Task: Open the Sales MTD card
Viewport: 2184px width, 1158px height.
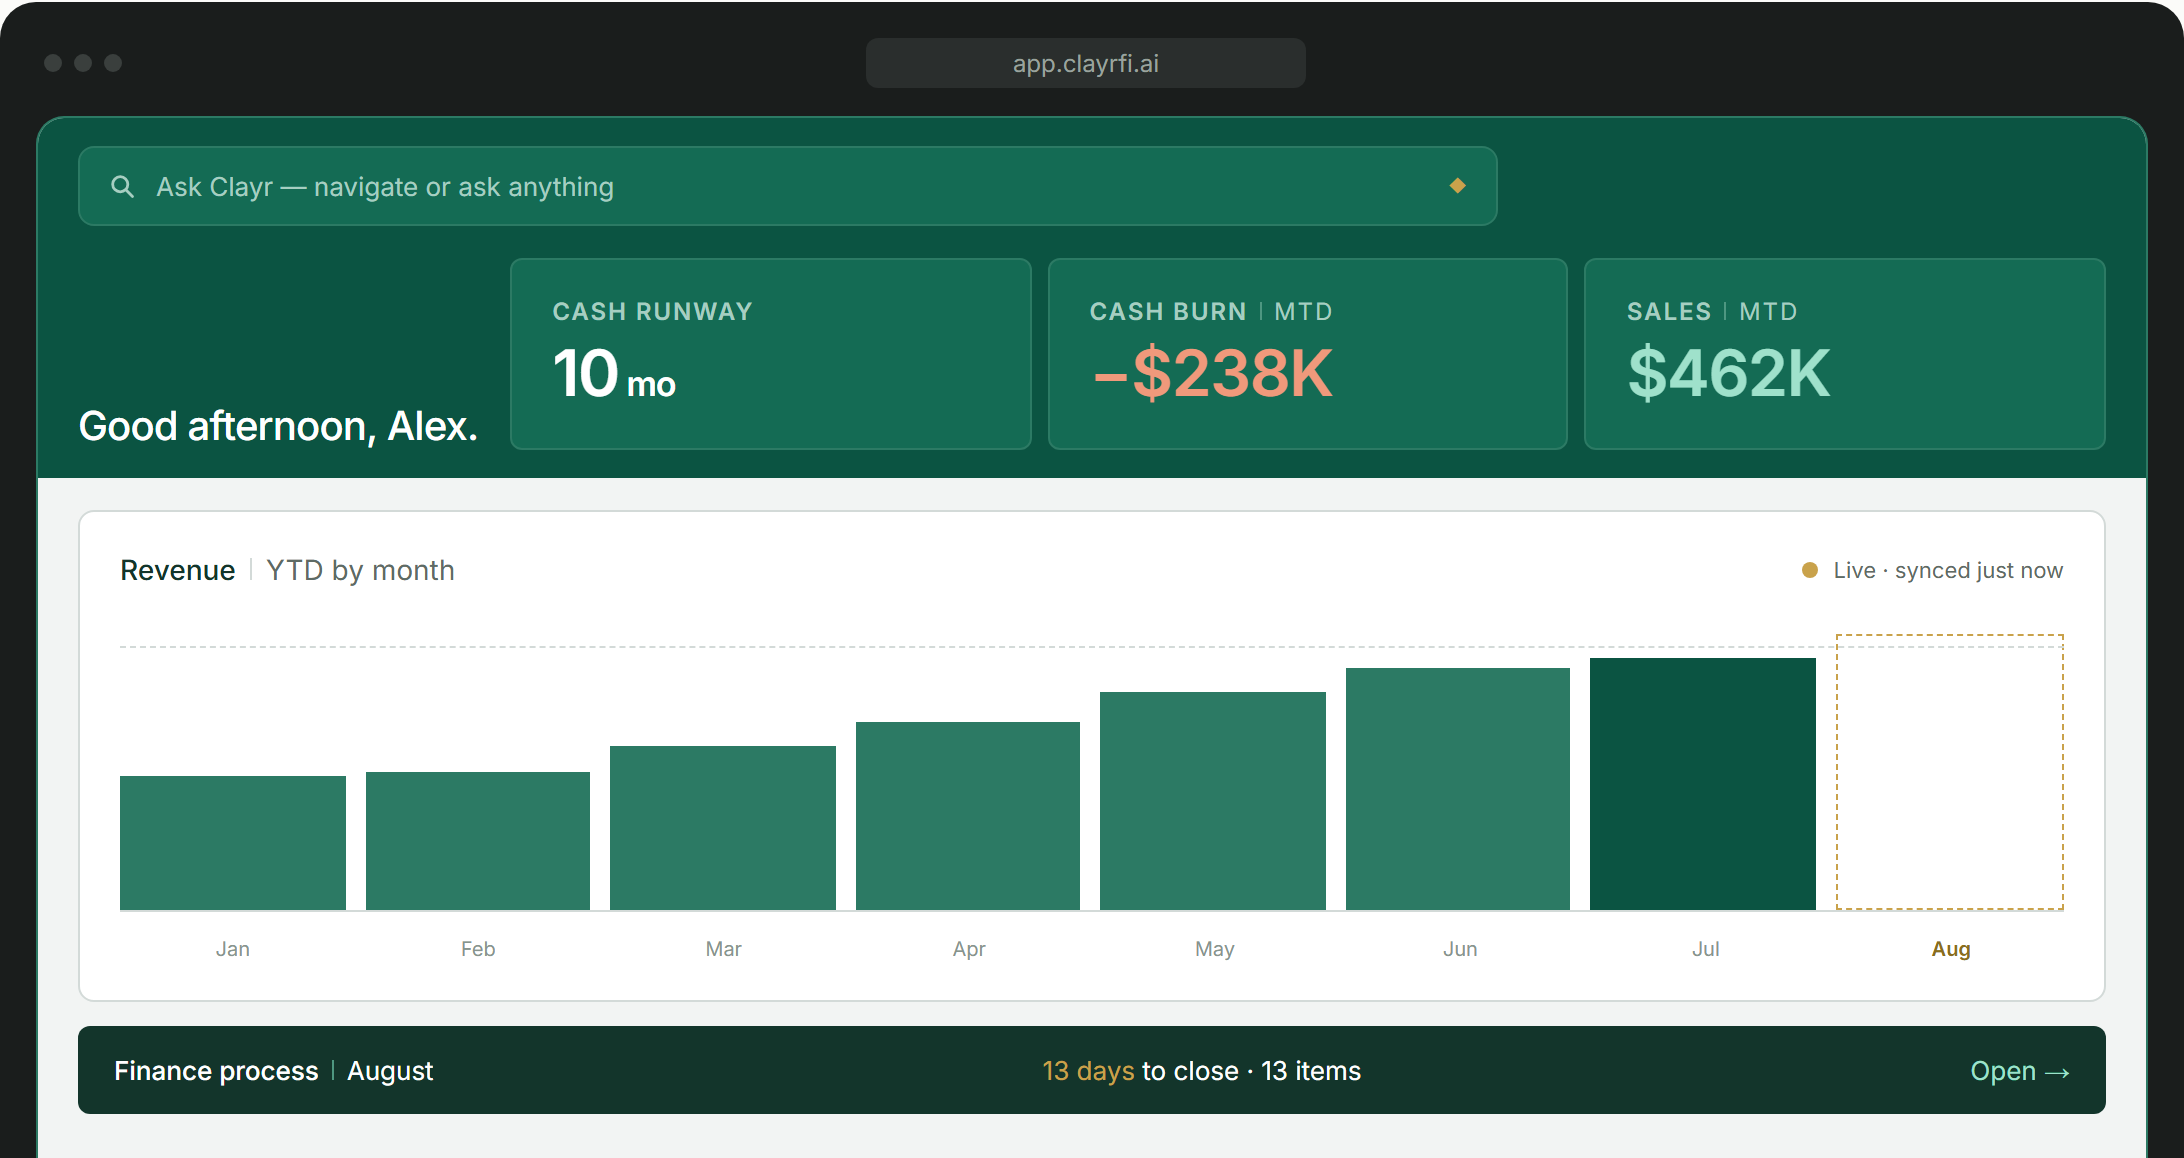Action: click(x=1844, y=354)
